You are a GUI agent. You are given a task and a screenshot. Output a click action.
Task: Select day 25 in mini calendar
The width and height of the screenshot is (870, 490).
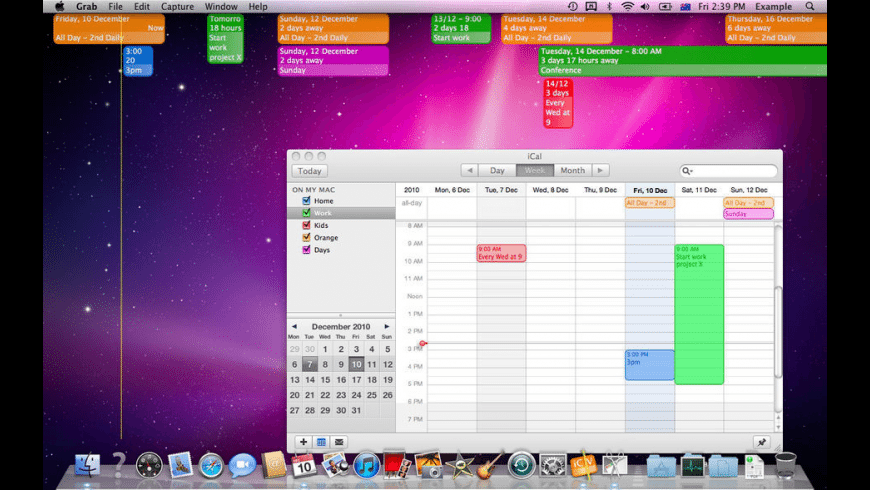[372, 395]
